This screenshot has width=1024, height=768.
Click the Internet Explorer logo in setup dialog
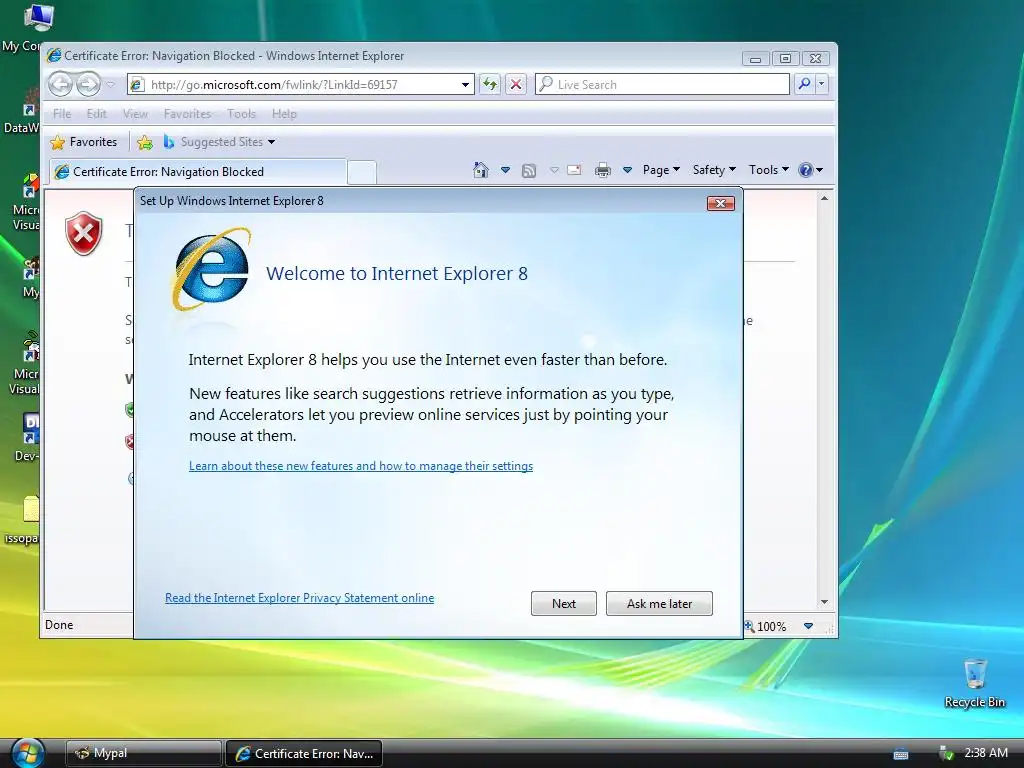tap(211, 269)
